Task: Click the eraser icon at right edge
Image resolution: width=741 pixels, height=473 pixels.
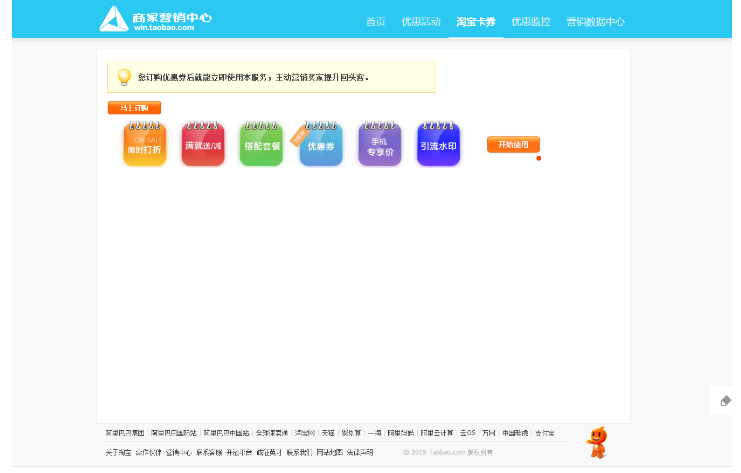Action: click(725, 401)
